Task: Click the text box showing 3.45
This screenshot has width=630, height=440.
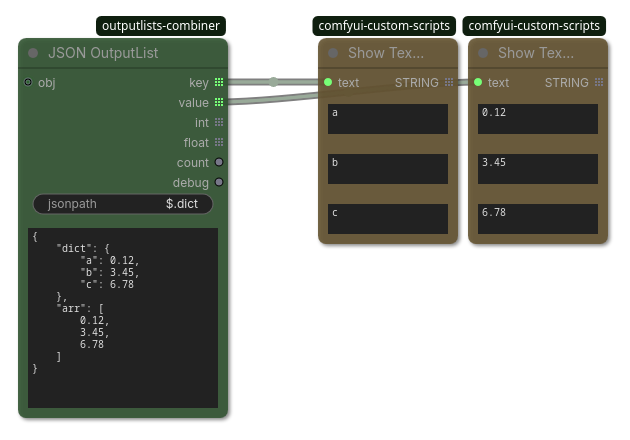Action: (x=538, y=169)
